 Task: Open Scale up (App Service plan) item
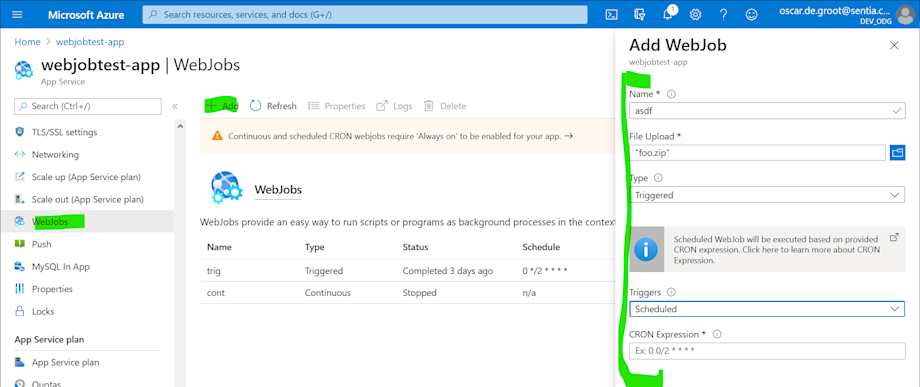pyautogui.click(x=87, y=177)
